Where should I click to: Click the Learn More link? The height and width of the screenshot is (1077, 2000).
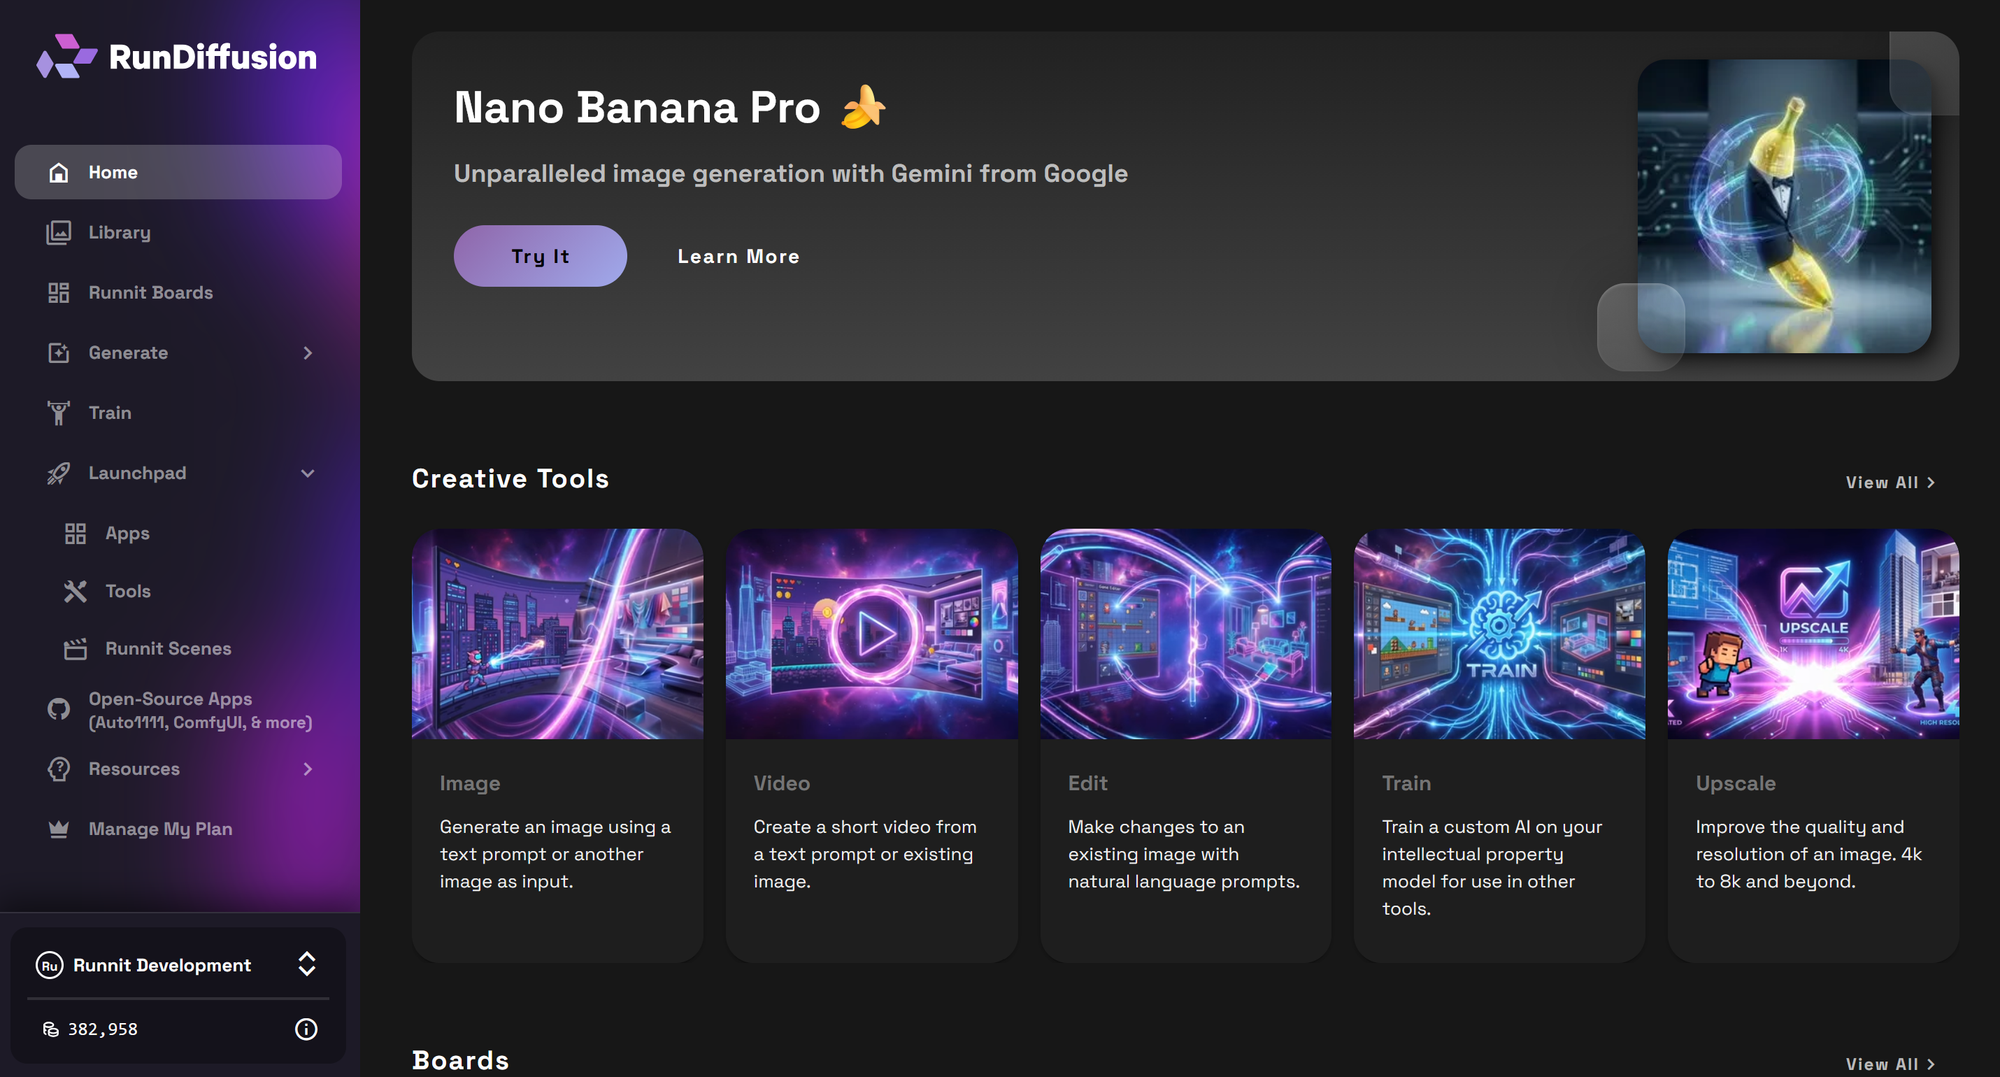[x=738, y=257]
